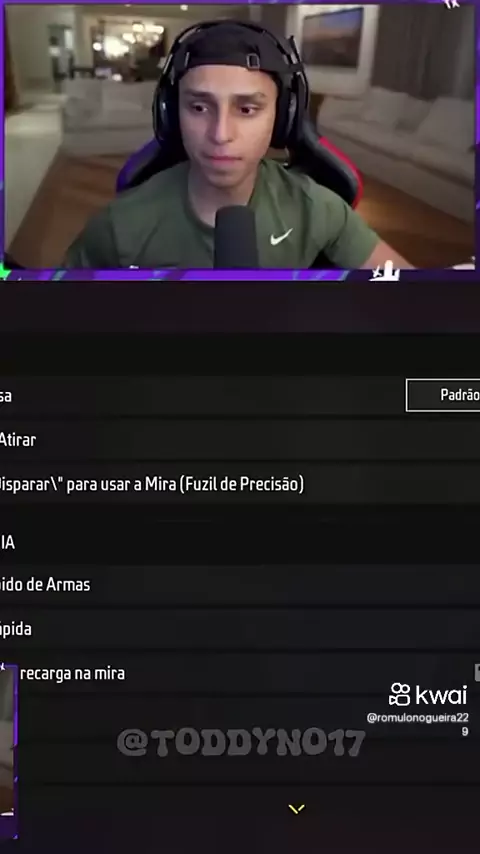Click the green star on webcam frame

(4, 271)
